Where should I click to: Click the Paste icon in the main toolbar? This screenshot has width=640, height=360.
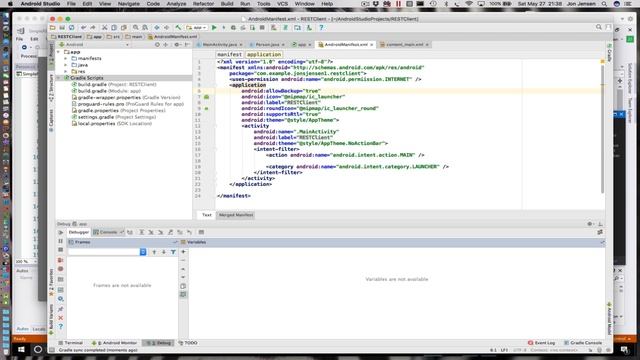tap(124, 28)
